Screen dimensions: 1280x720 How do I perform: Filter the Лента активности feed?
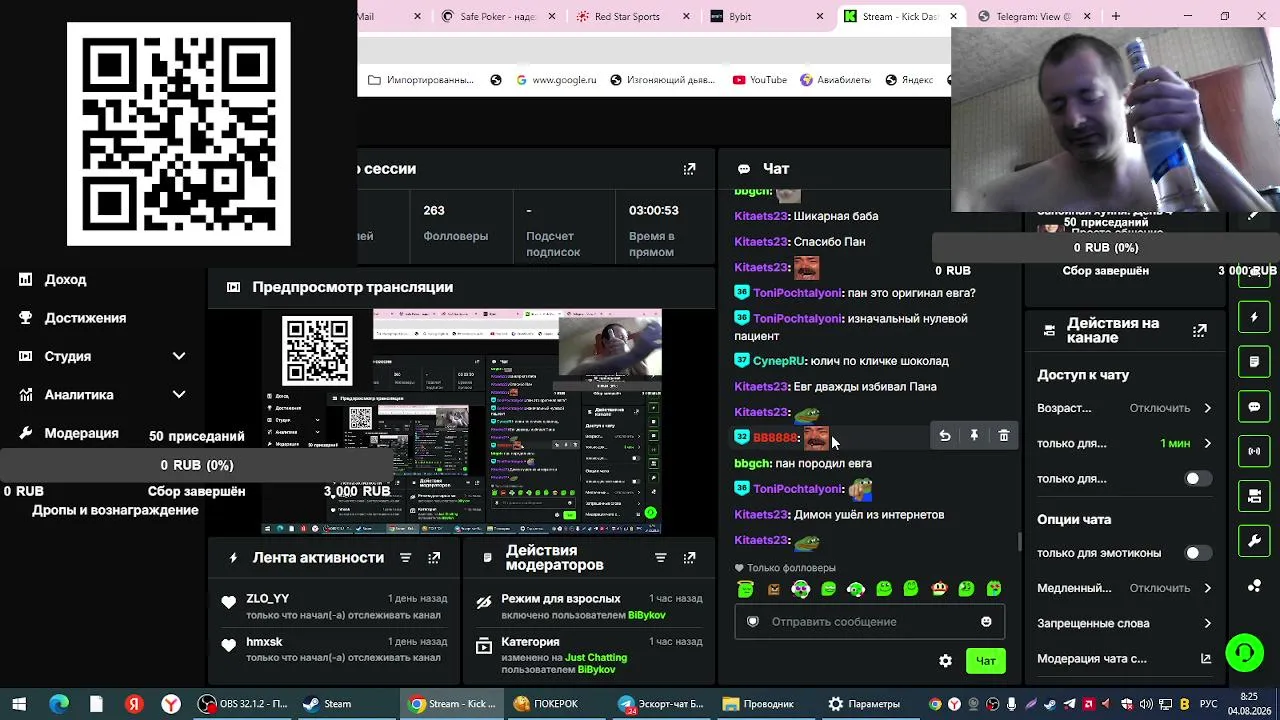[x=405, y=558]
